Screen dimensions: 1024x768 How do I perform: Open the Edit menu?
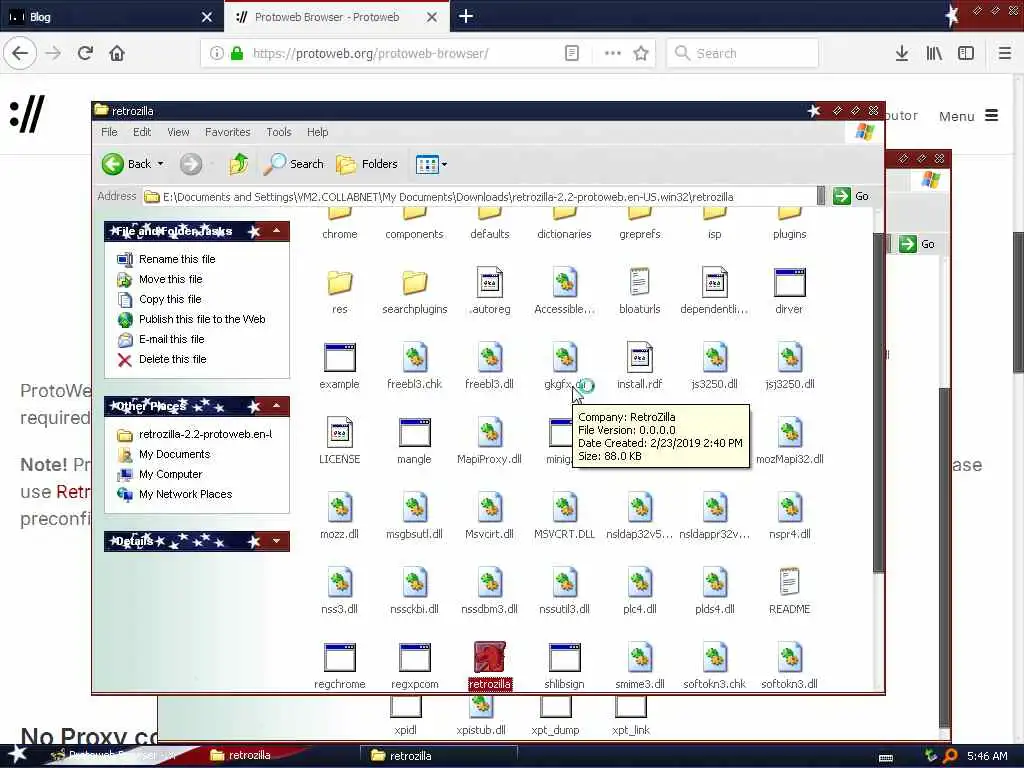tap(142, 132)
